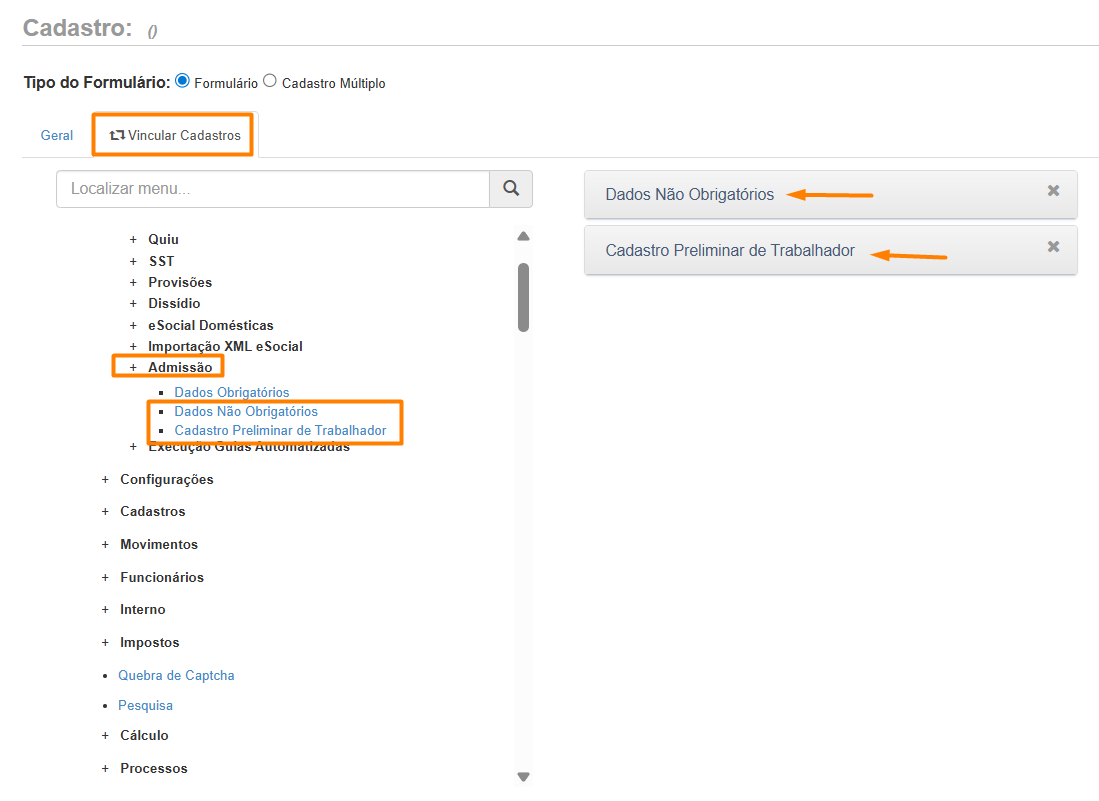Open the Dados Obrigatórios link
Image resolution: width=1099 pixels, height=801 pixels.
point(231,392)
